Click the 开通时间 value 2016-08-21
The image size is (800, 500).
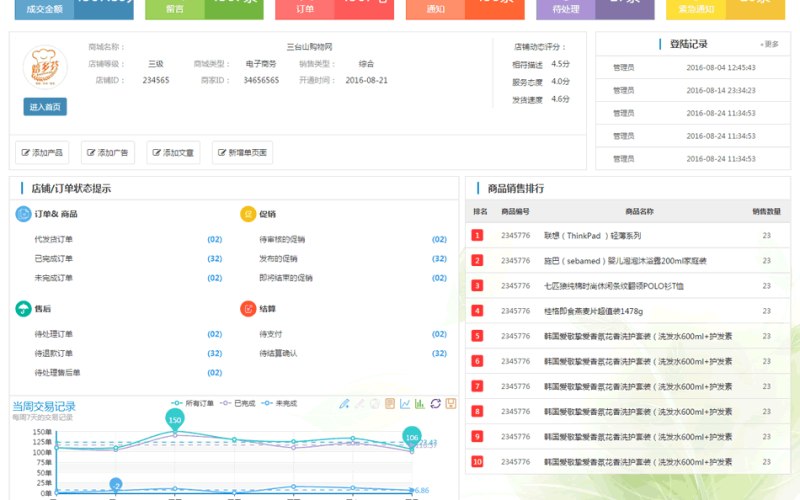coord(366,80)
